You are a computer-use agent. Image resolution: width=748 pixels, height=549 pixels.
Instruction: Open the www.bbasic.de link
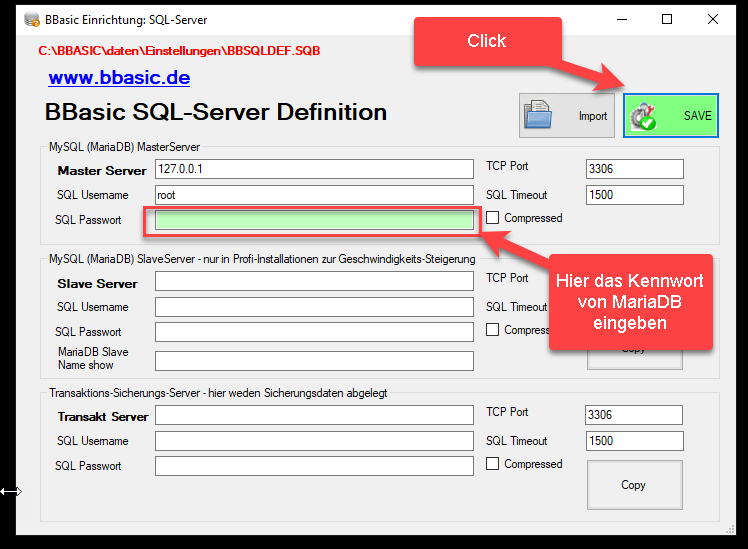[x=119, y=77]
